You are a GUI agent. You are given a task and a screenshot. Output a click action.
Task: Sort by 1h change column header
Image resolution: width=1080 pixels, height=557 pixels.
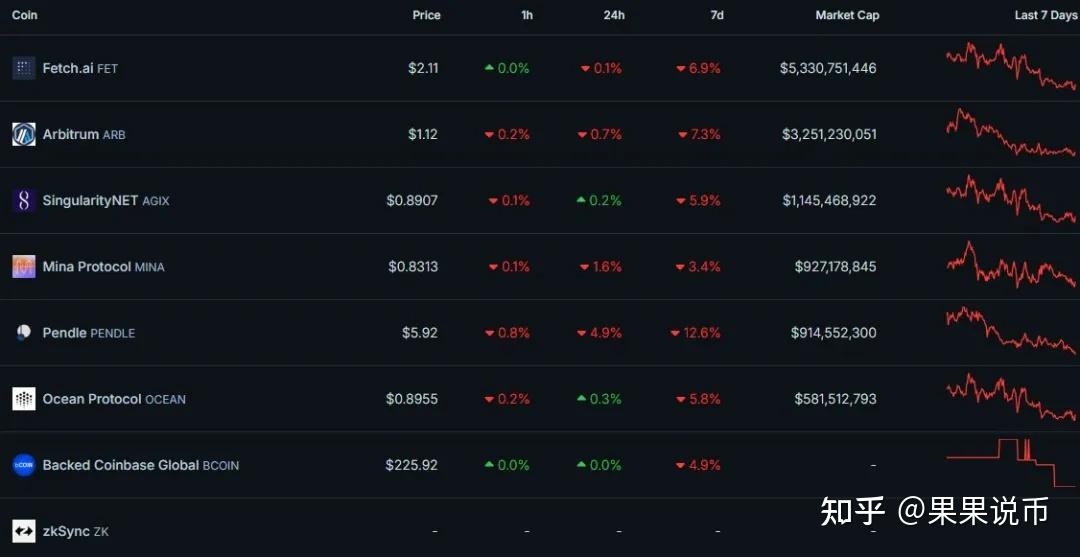point(527,15)
